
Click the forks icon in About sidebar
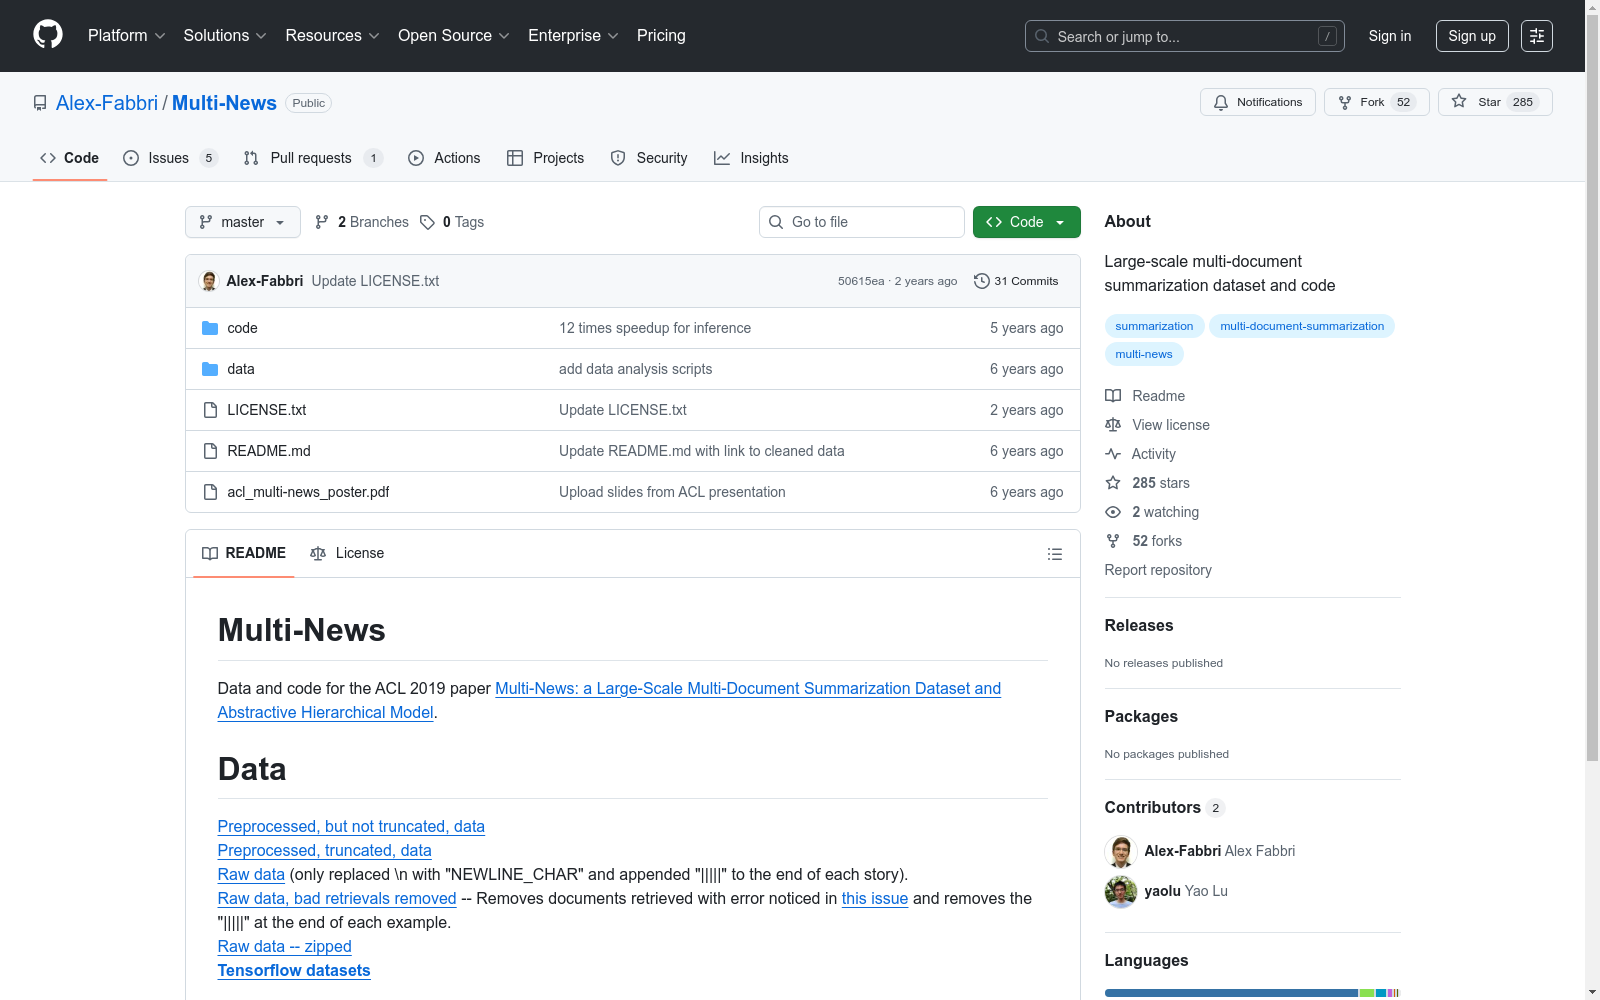[1113, 541]
